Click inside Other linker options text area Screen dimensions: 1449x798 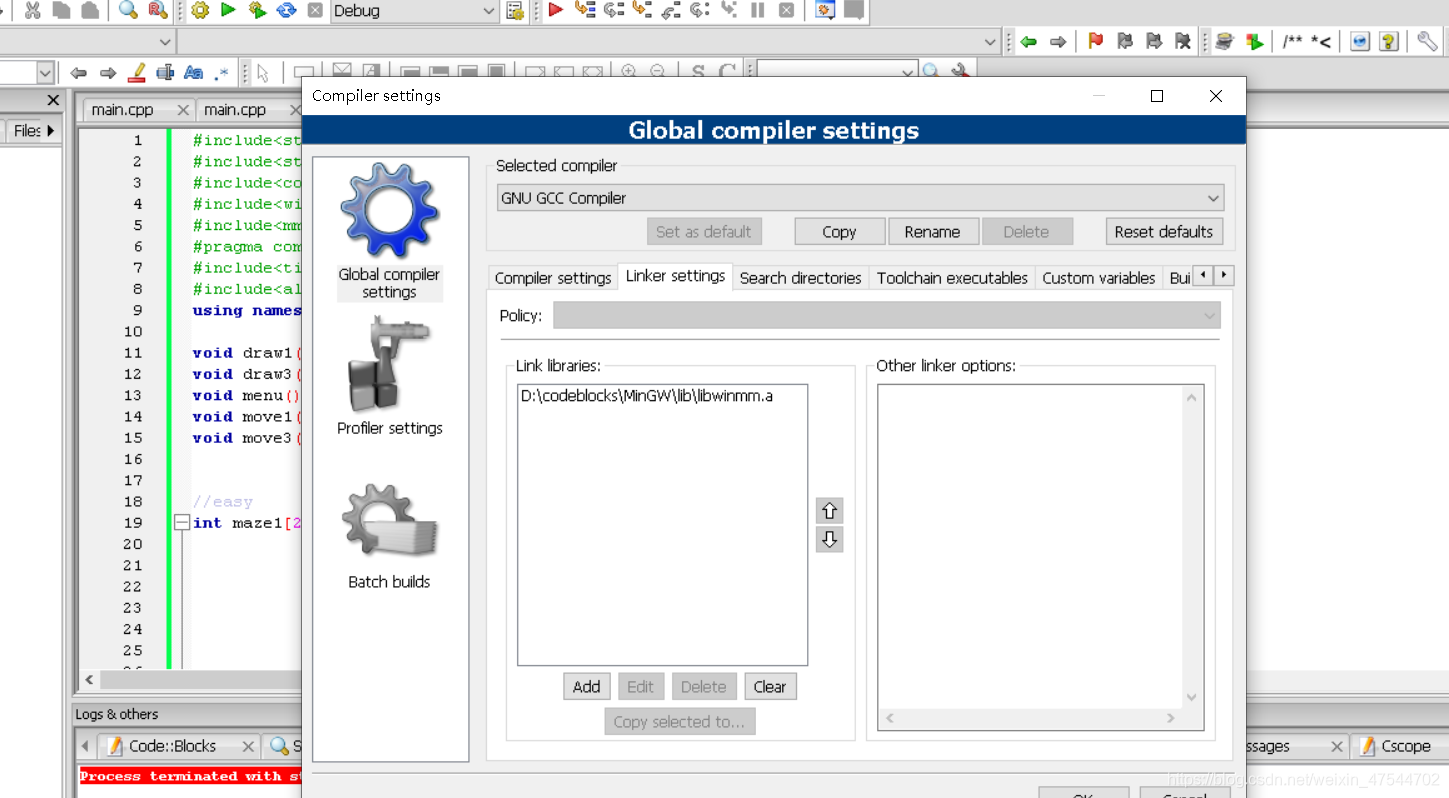1031,546
